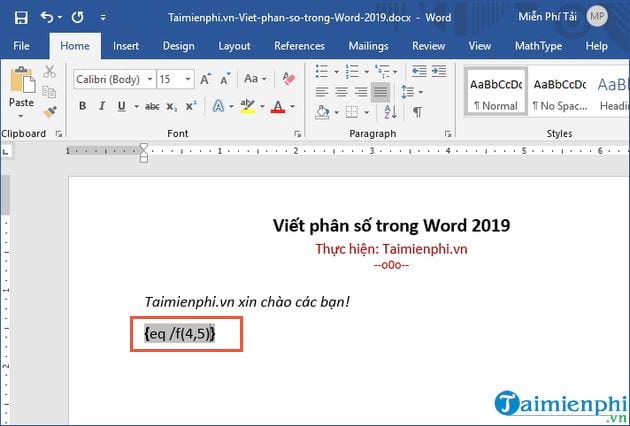Open Text Effects and Typography
630x426 pixels.
click(218, 106)
